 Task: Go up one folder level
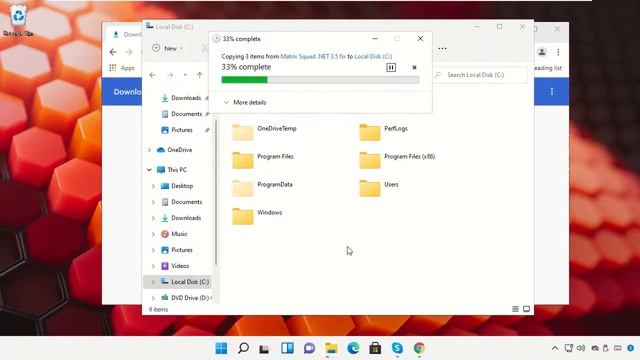(200, 75)
